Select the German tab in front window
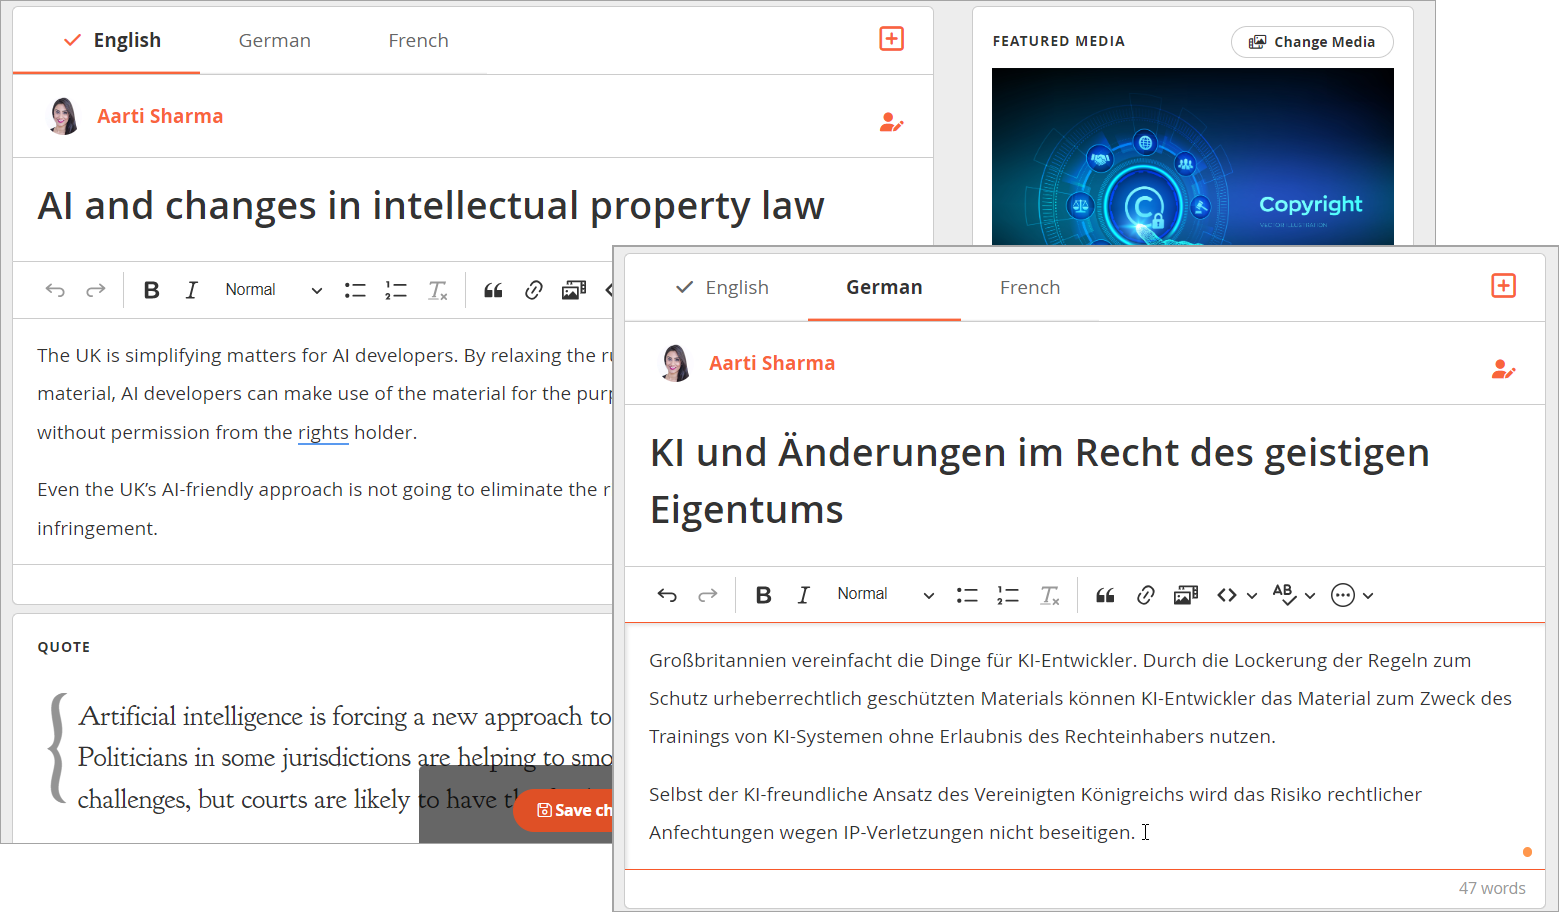 pyautogui.click(x=884, y=288)
